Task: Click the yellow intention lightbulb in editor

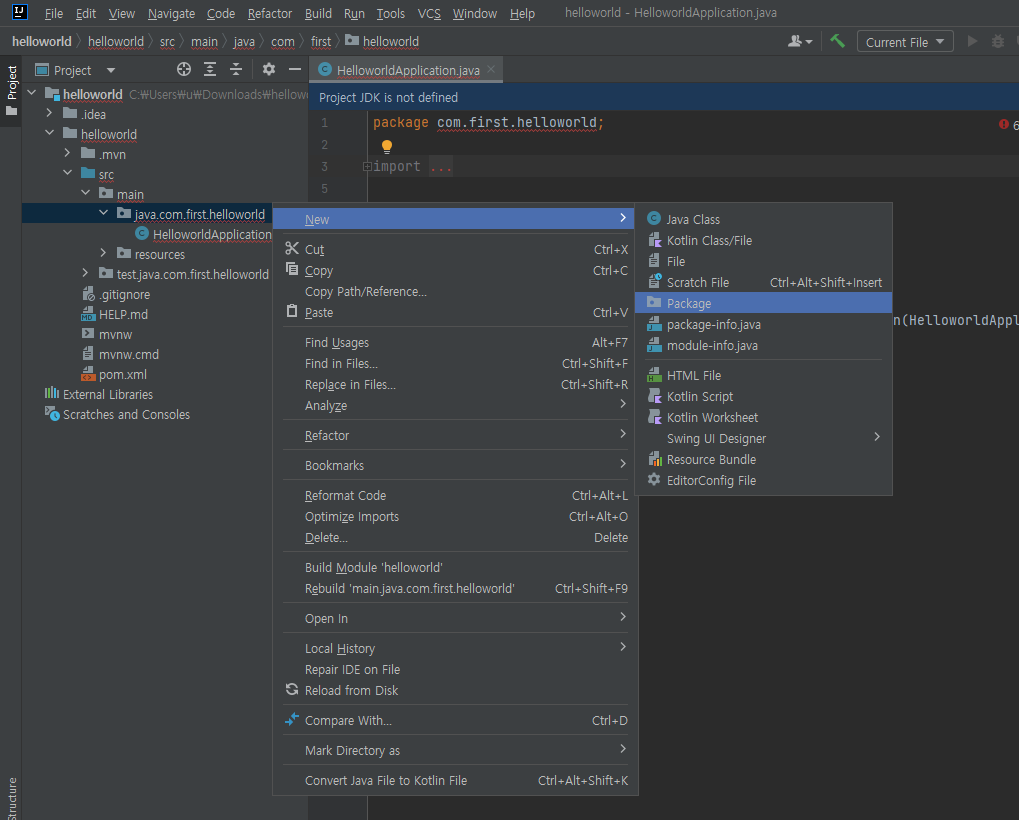Action: [387, 146]
